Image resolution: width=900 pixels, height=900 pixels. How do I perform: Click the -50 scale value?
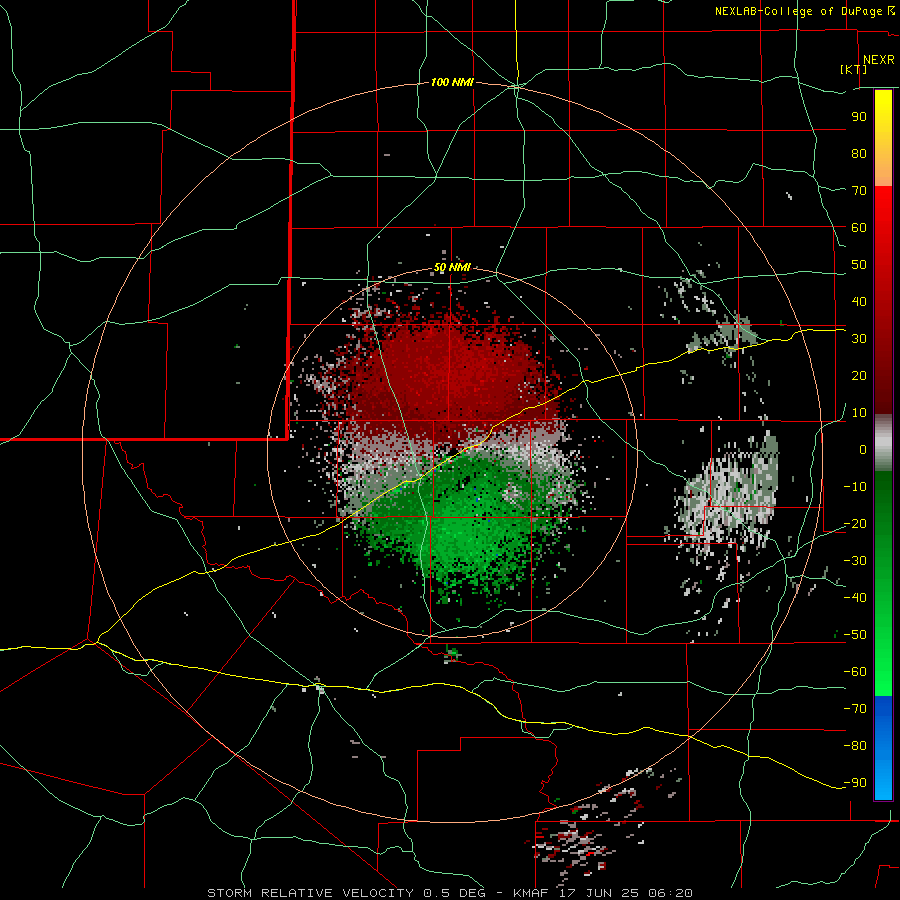click(x=855, y=635)
